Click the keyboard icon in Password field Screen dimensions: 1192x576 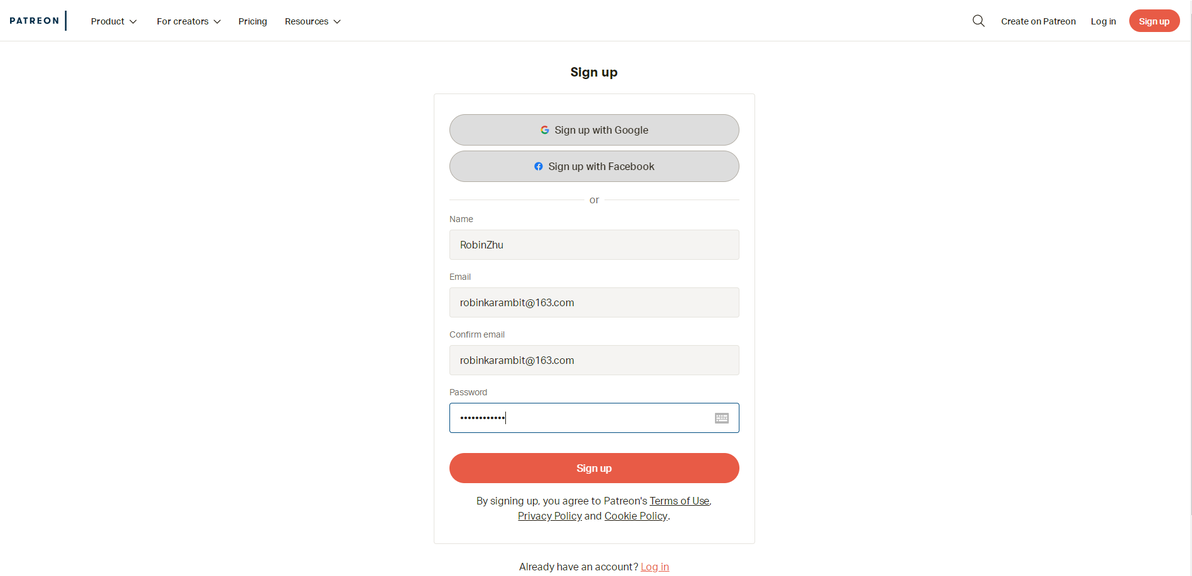point(721,418)
